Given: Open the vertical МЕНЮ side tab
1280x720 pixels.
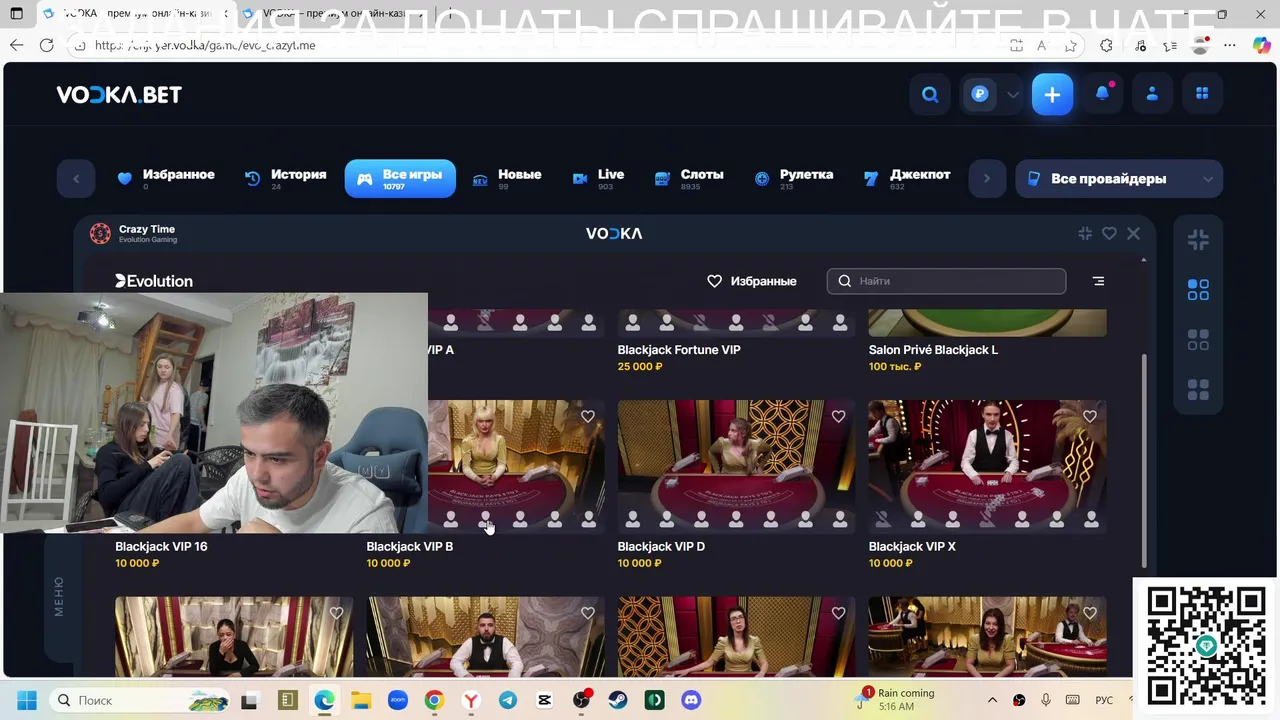Looking at the screenshot, I should pos(59,596).
